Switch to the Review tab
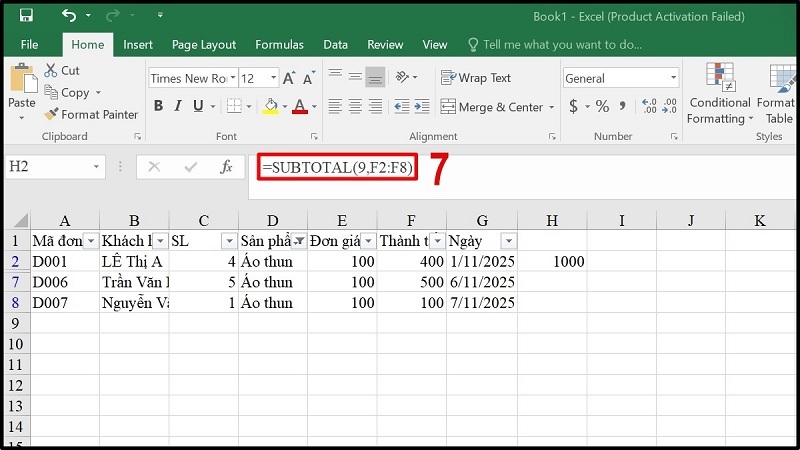 385,45
